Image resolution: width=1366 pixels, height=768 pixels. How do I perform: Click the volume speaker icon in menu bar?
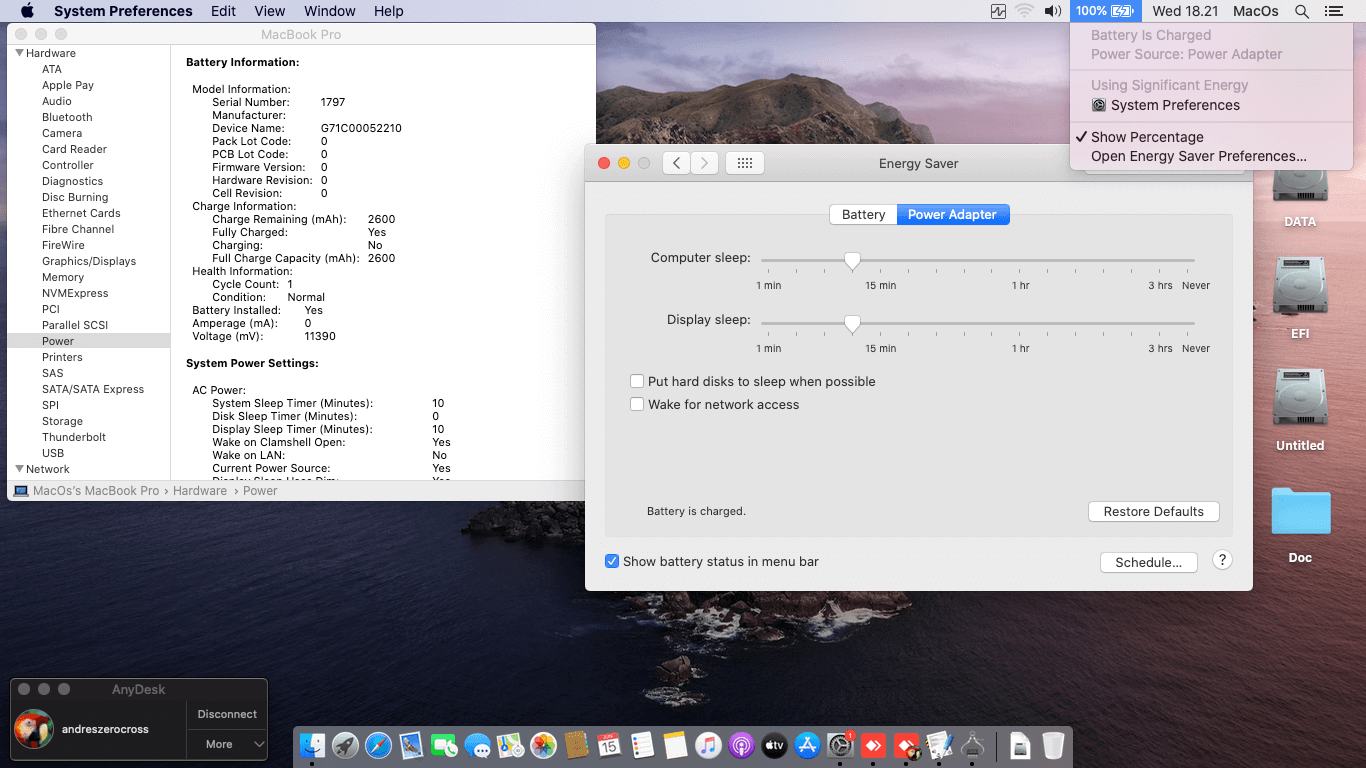[1052, 11]
